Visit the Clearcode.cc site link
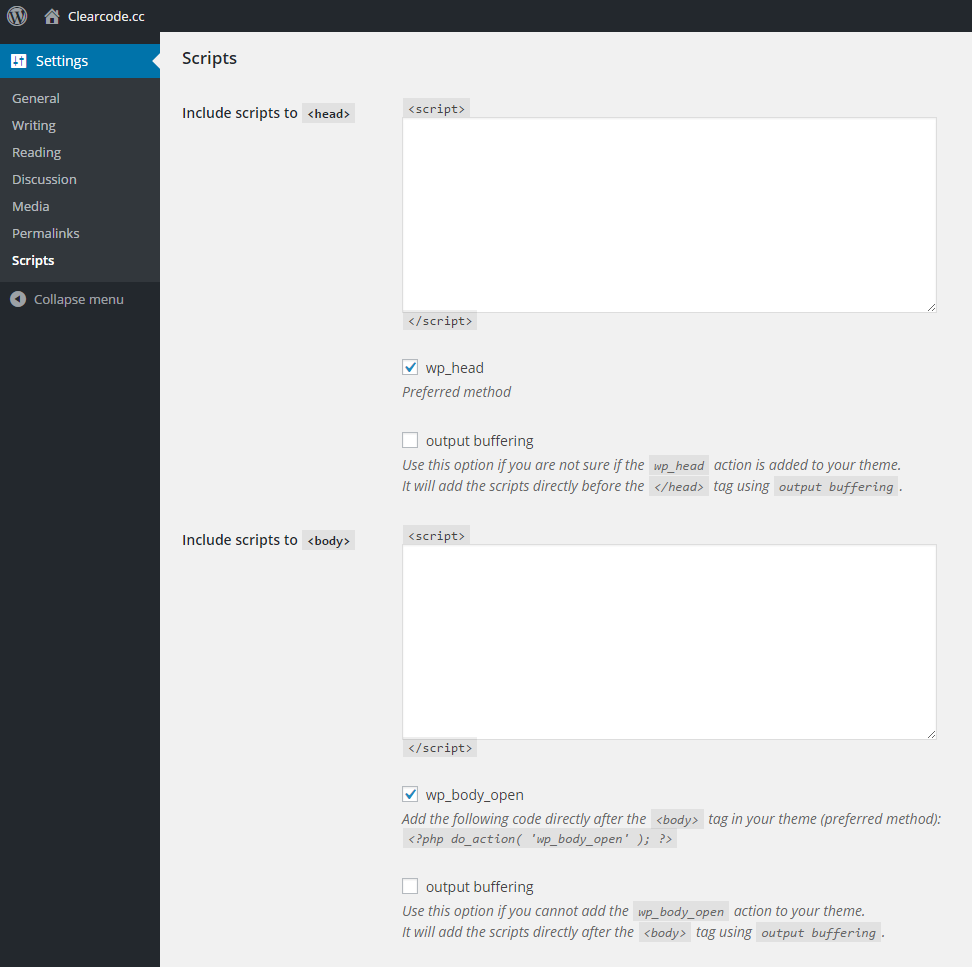 (x=106, y=17)
